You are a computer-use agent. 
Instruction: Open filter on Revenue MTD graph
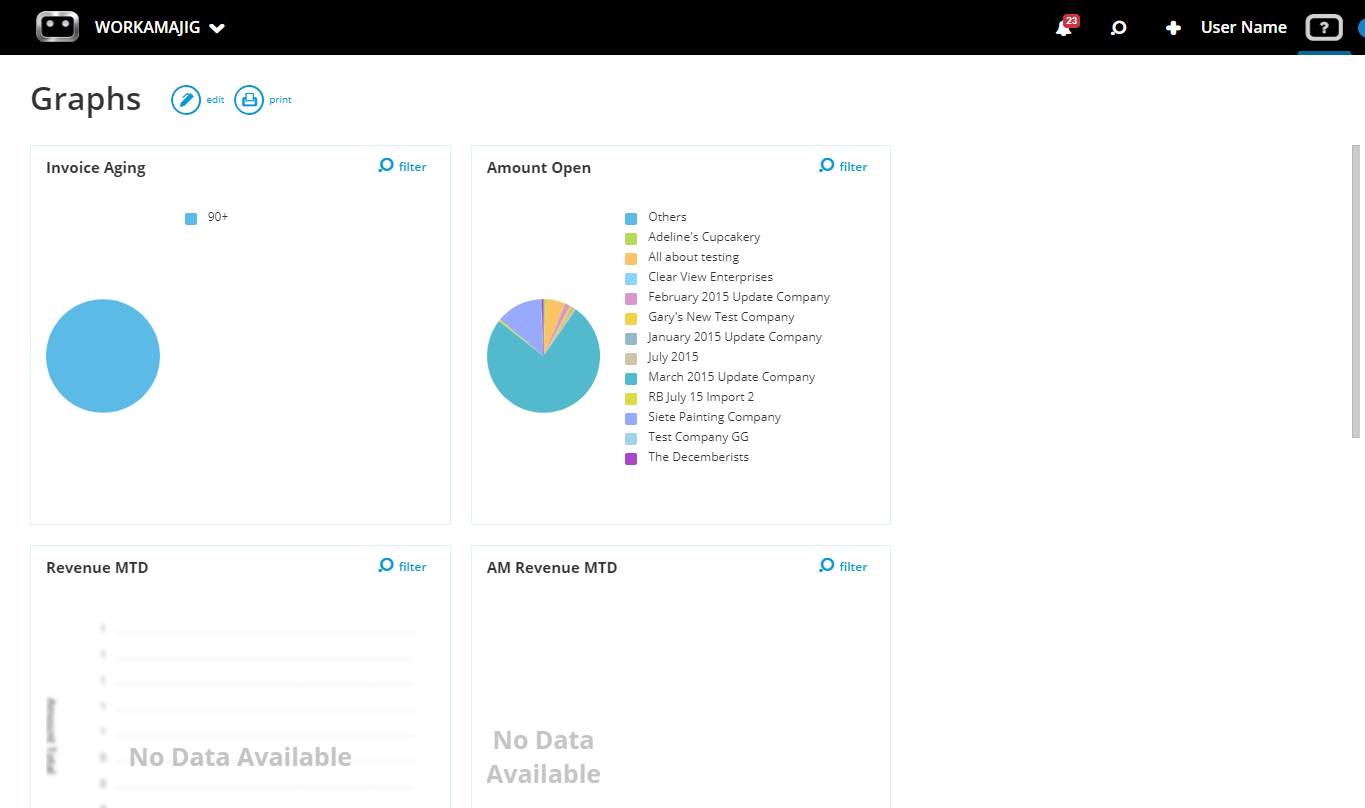(403, 566)
